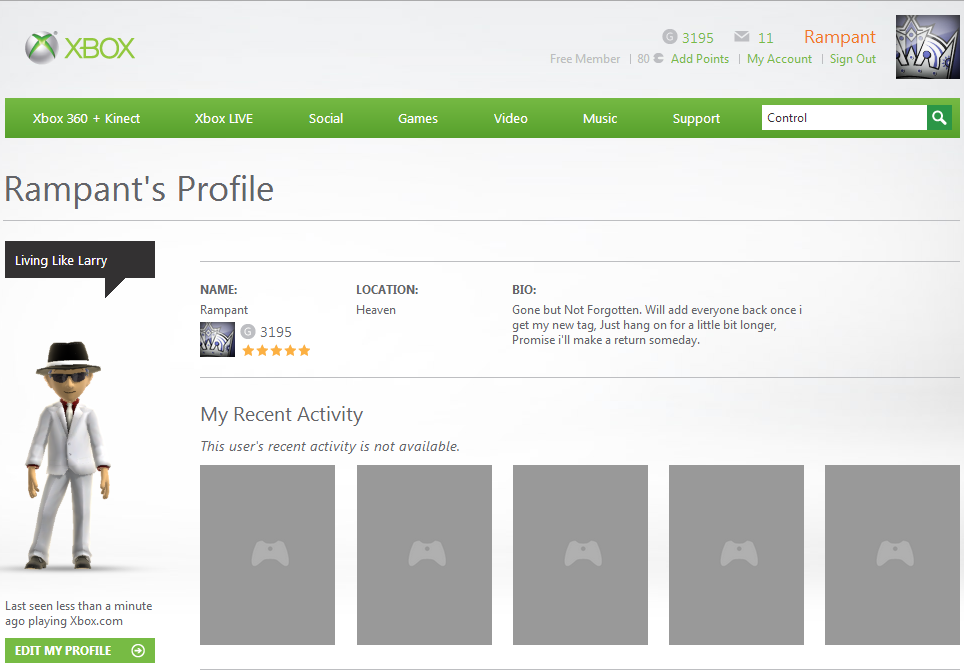Open the Xbox 360 + Kinect menu
This screenshot has height=672, width=964.
pos(86,118)
